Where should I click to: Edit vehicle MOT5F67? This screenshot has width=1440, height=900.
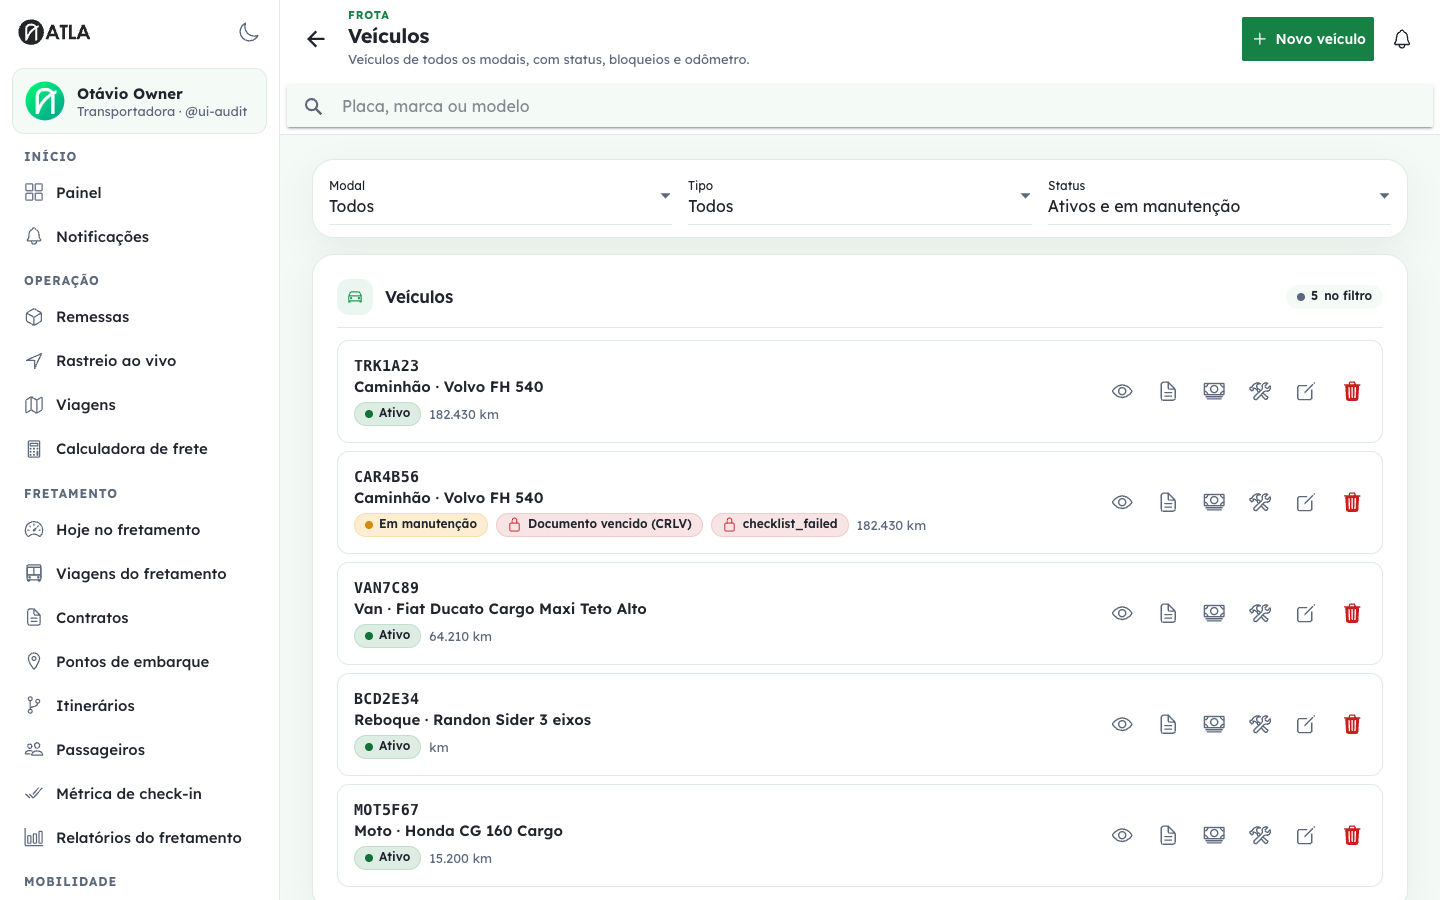coord(1306,836)
